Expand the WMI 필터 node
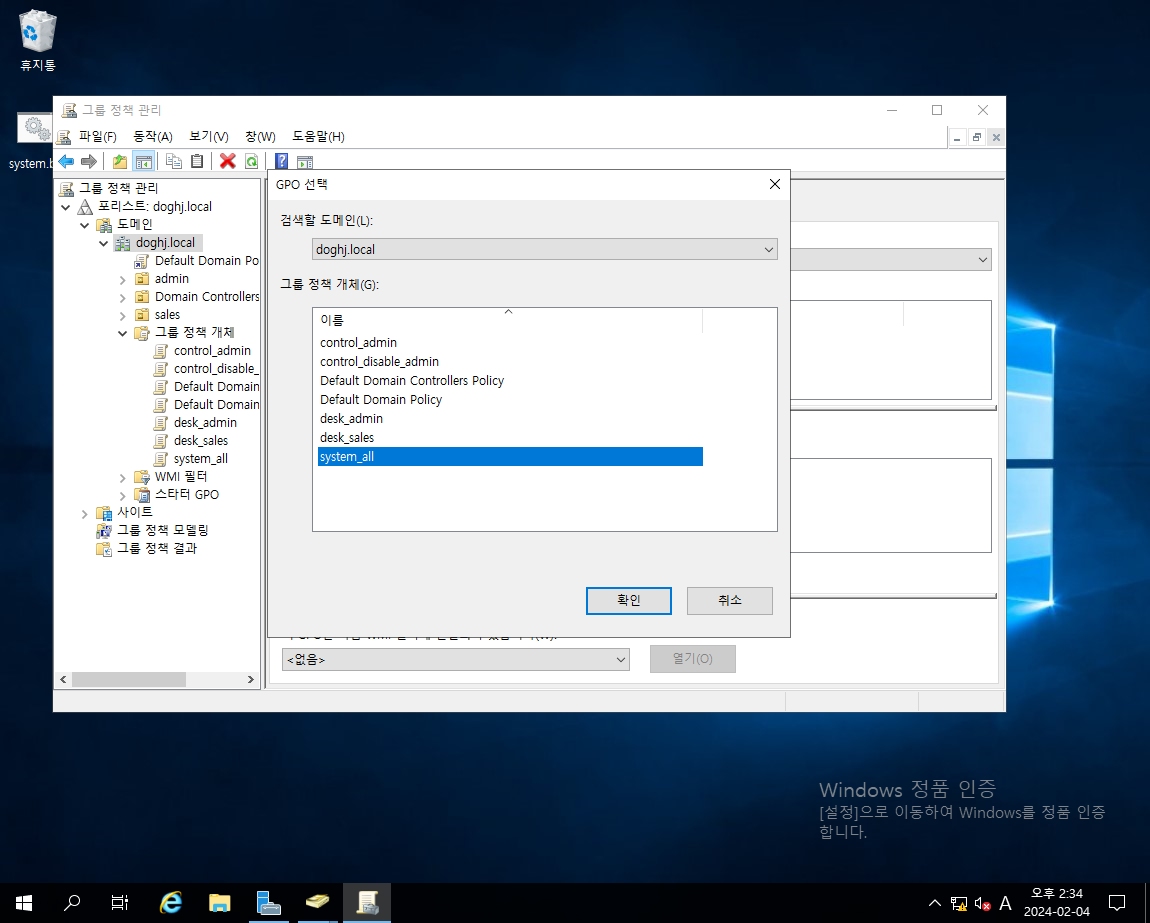1150x923 pixels. click(x=122, y=478)
